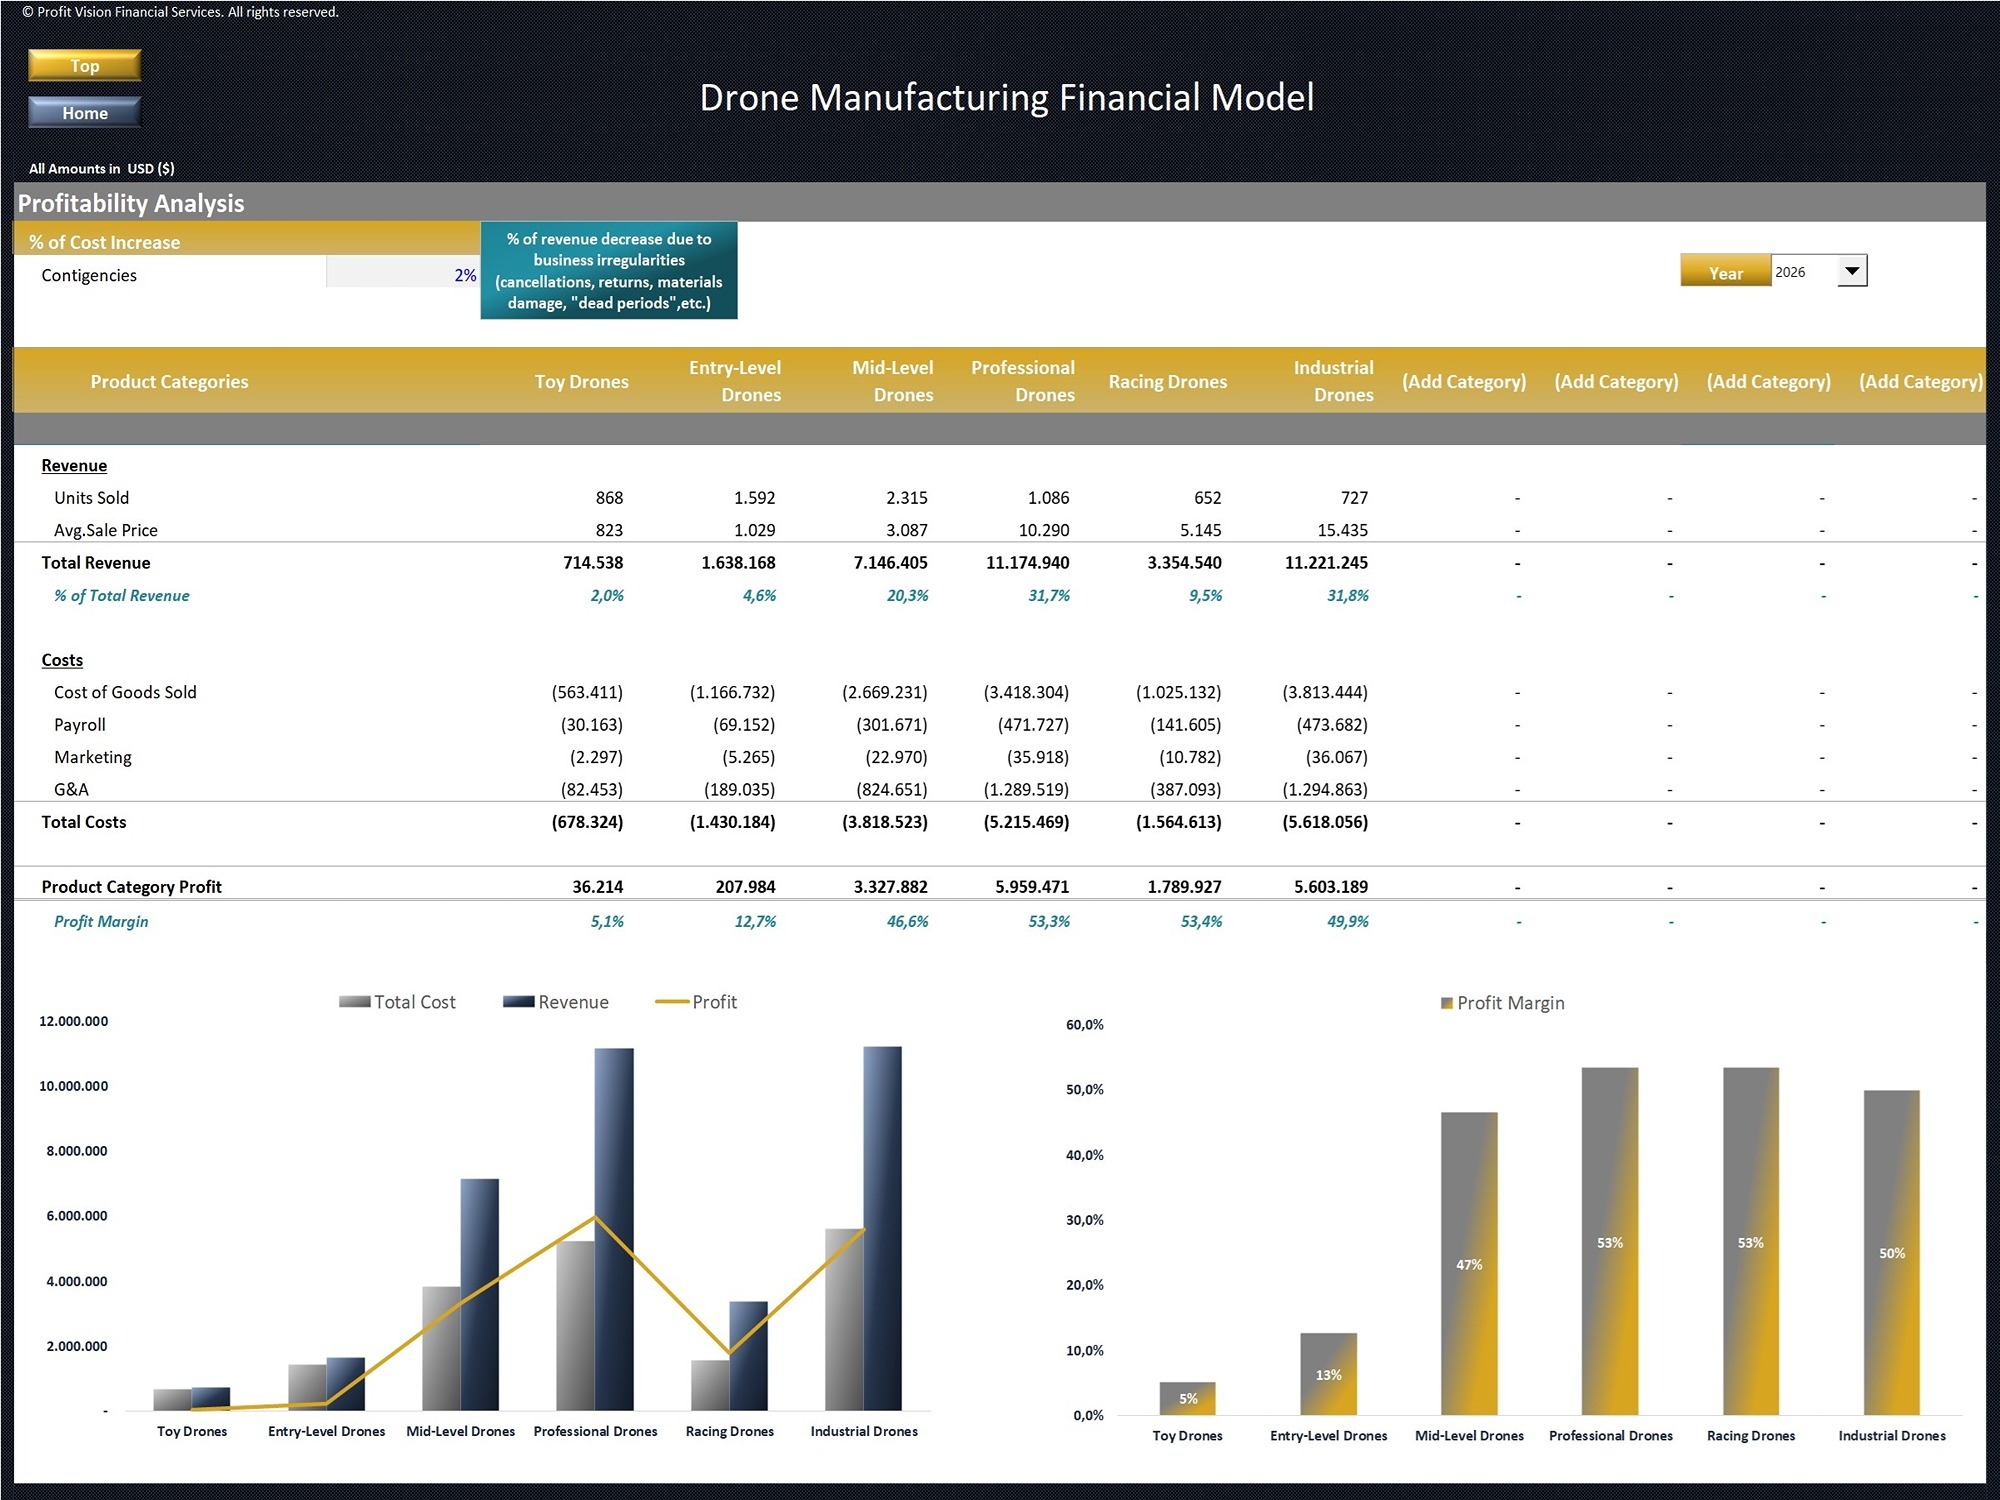
Task: Select the % of Total Revenue label
Action: tap(121, 595)
